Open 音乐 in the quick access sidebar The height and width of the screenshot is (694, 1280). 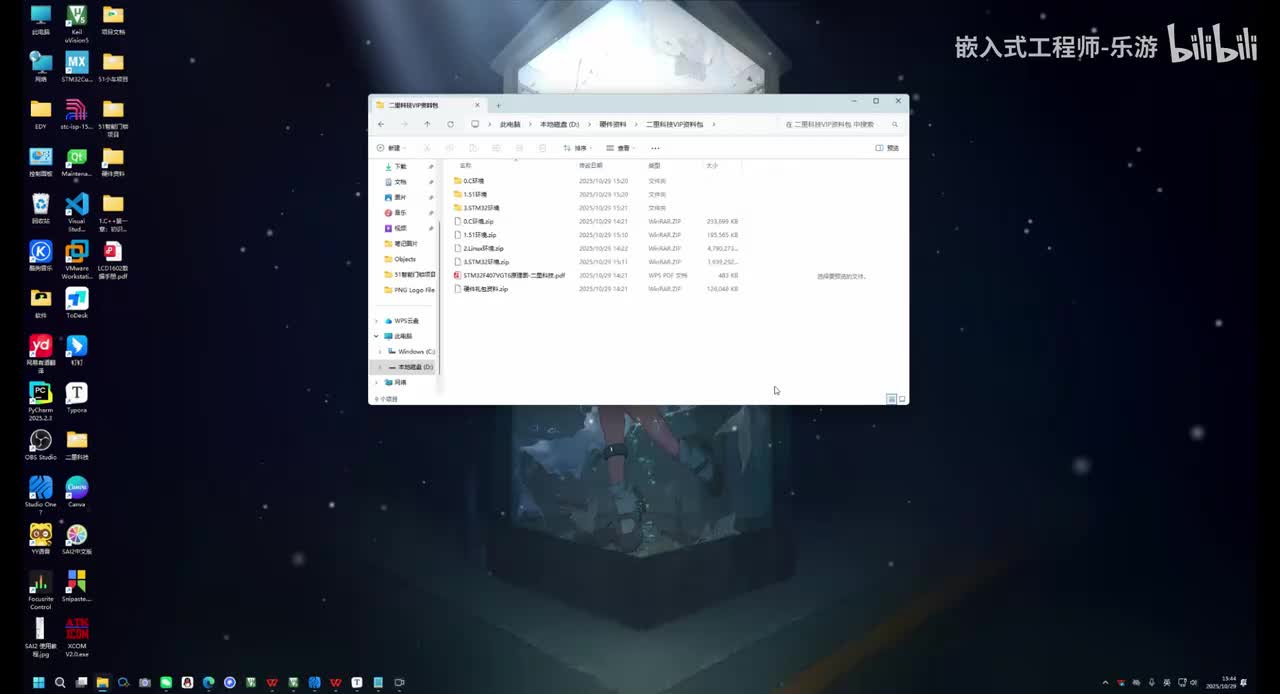click(x=400, y=213)
